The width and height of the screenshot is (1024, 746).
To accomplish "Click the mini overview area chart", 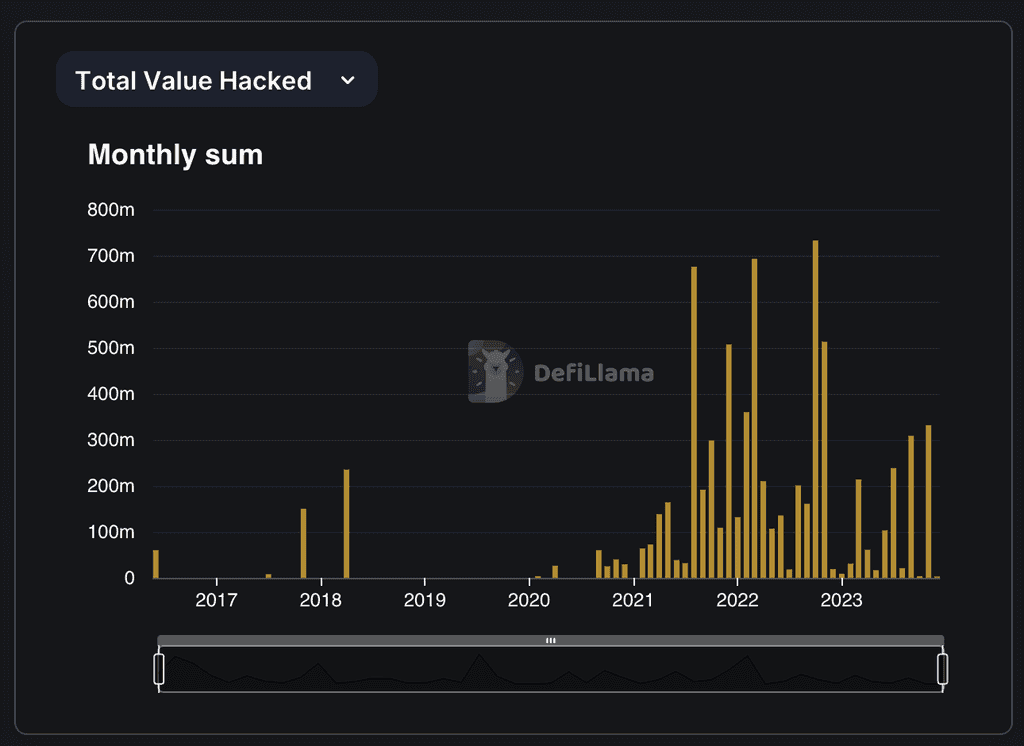I will [551, 670].
